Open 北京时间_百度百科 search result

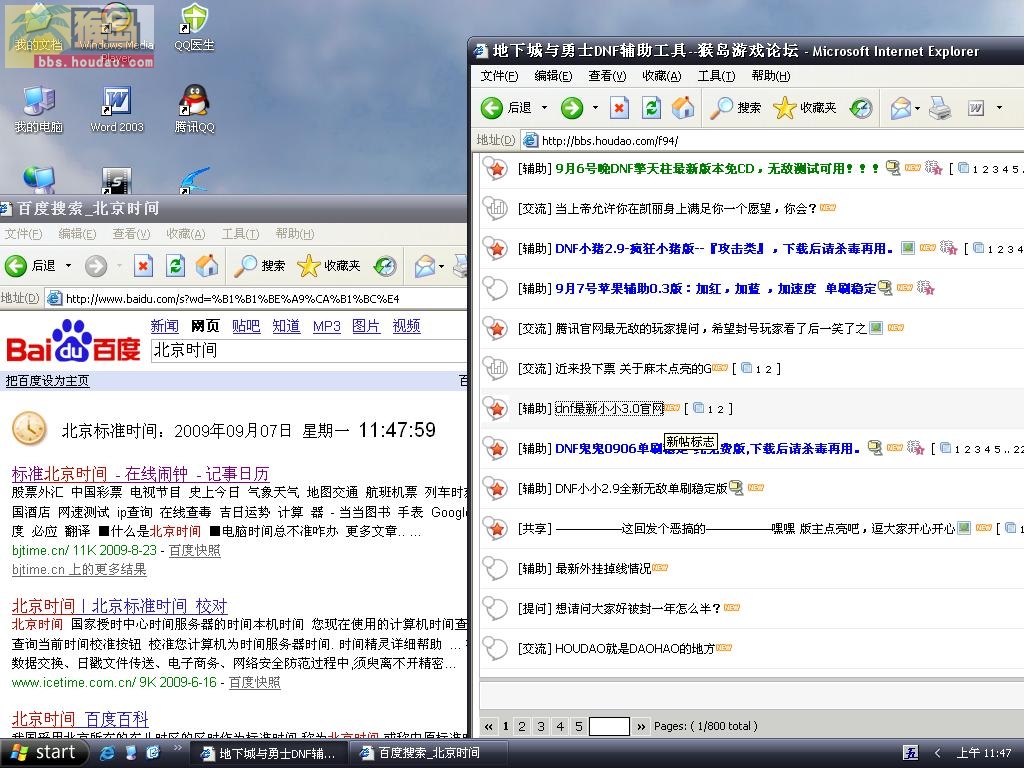pyautogui.click(x=80, y=719)
